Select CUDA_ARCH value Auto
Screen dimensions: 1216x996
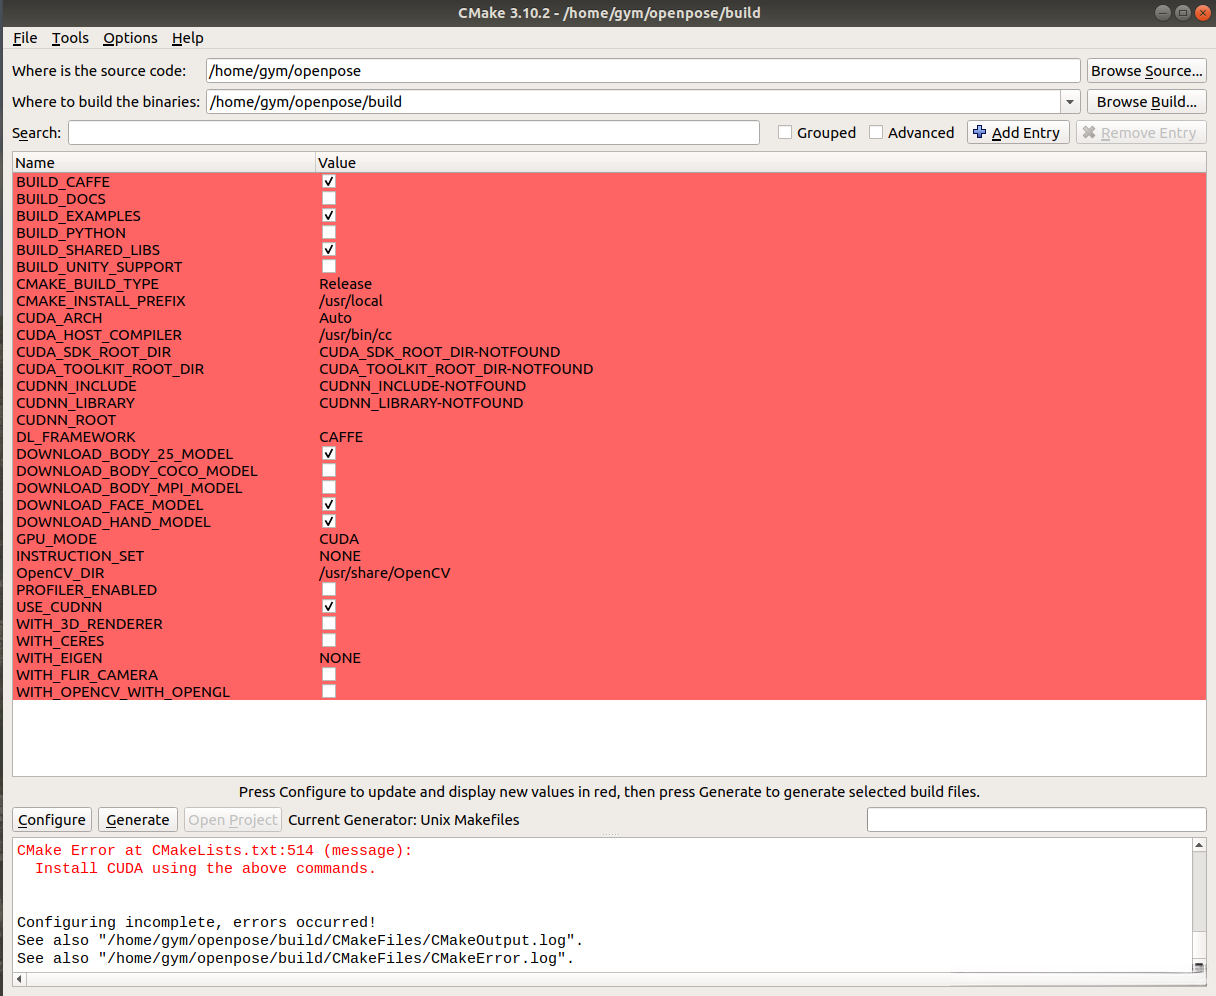pos(335,318)
